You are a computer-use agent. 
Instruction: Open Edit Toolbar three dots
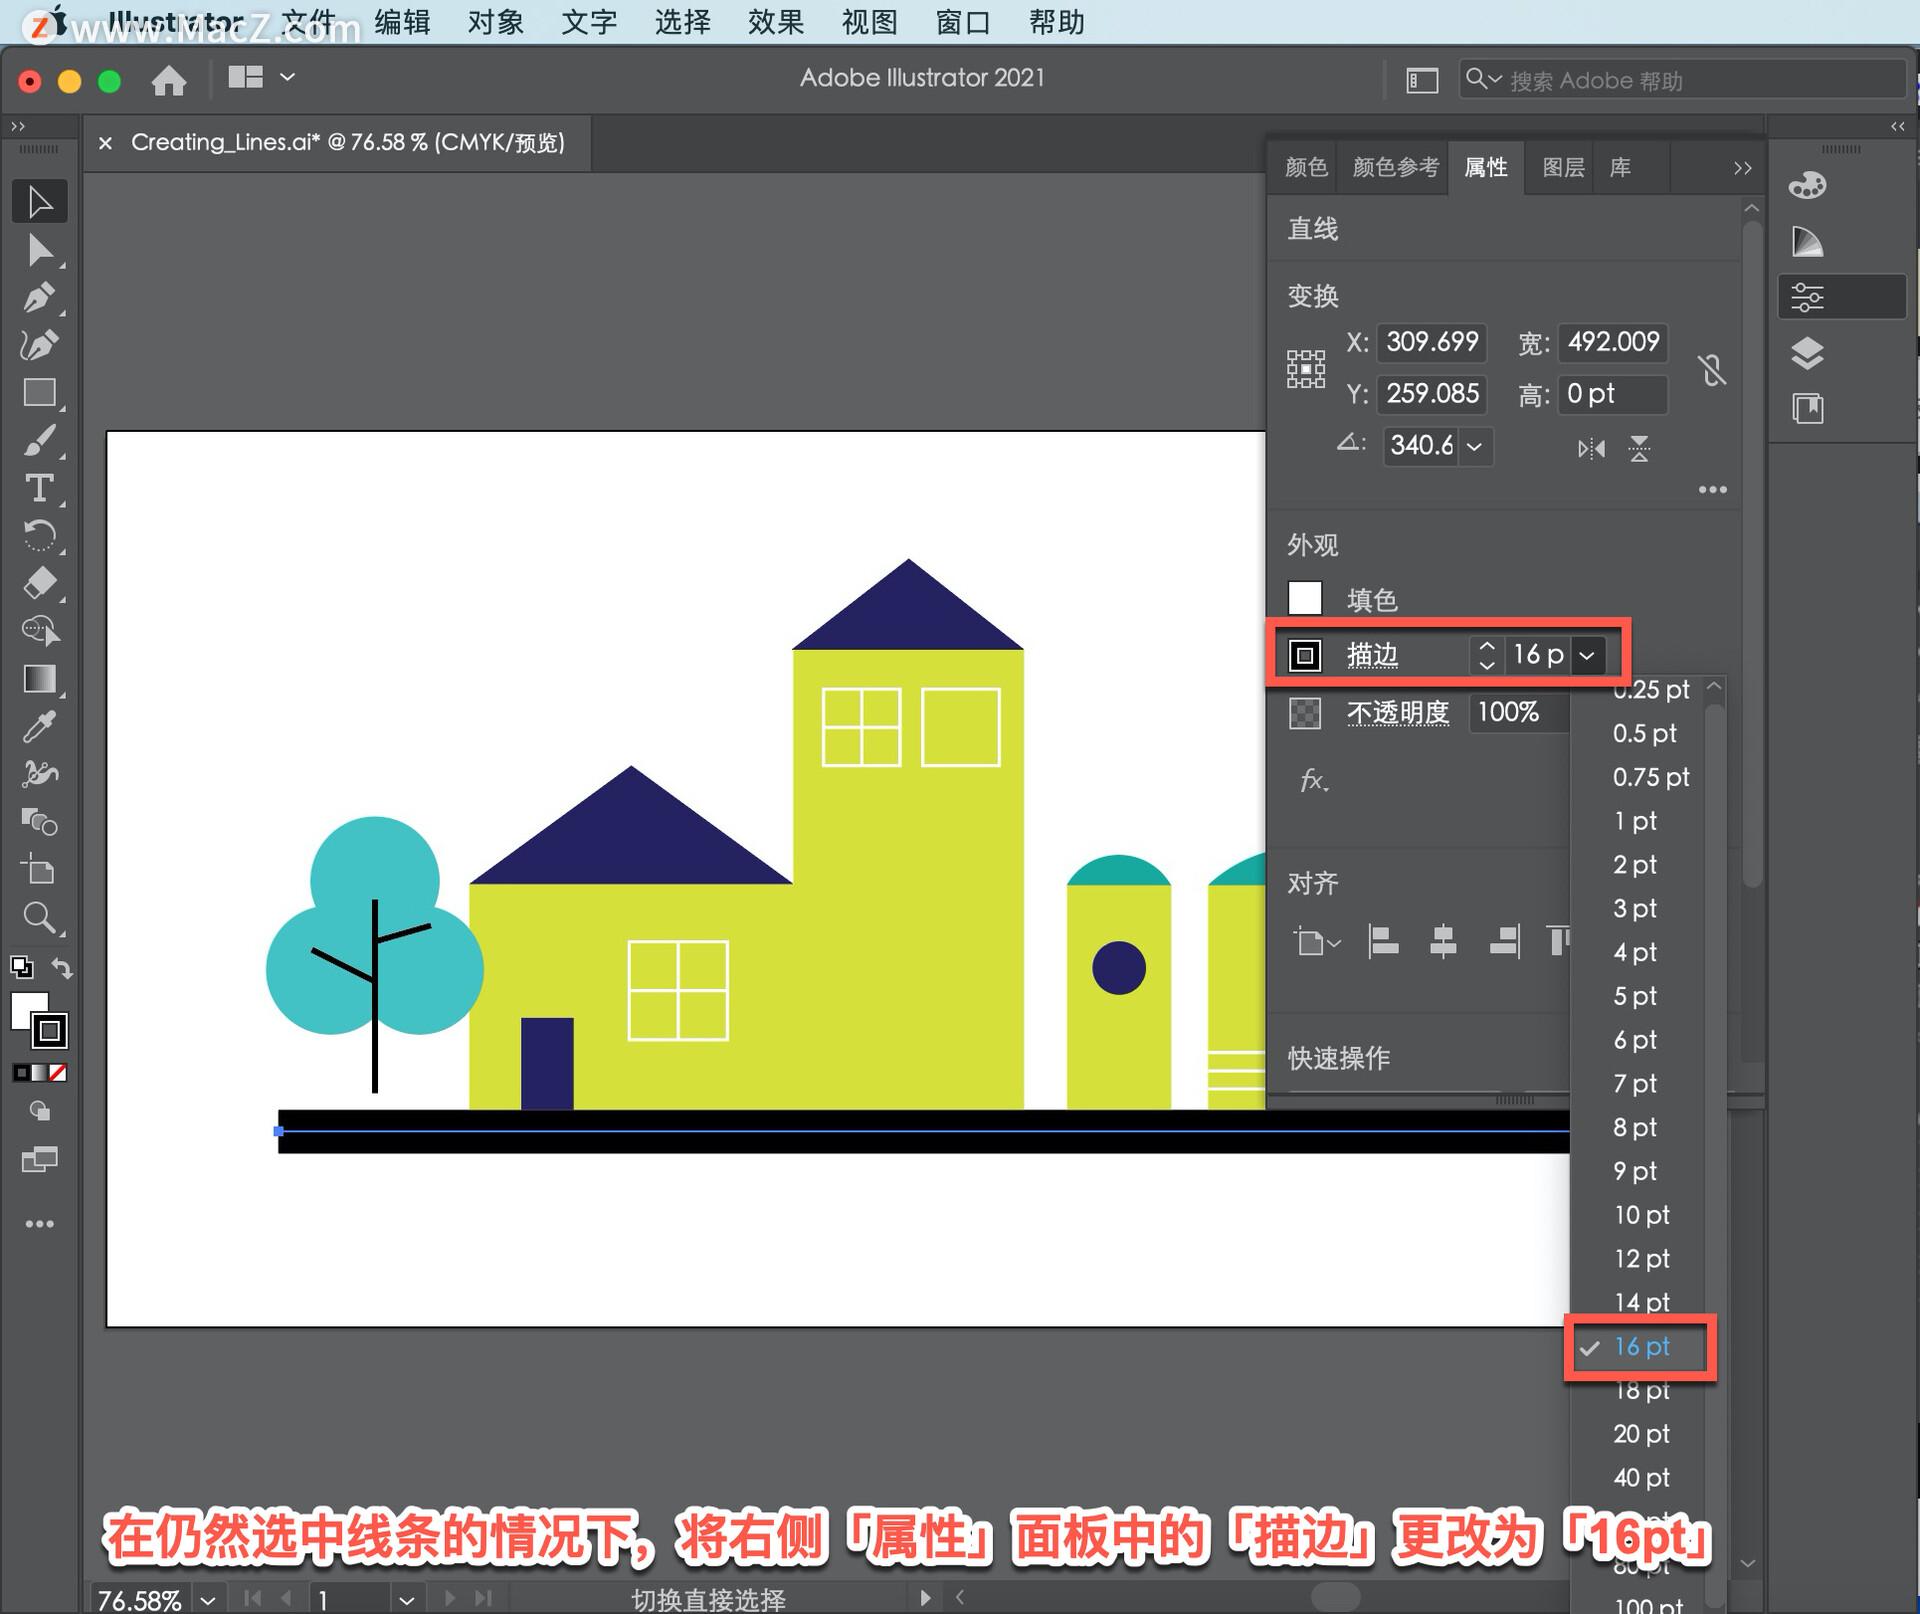click(x=40, y=1224)
